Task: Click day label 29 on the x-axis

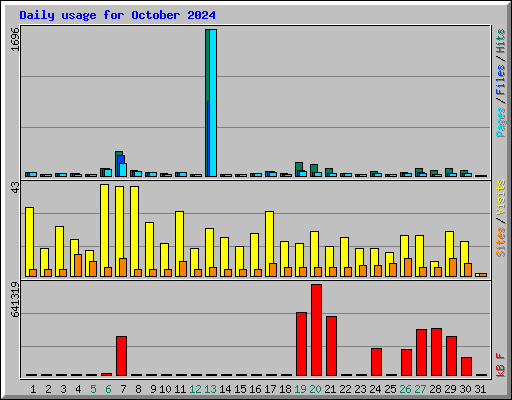Action: [450, 389]
